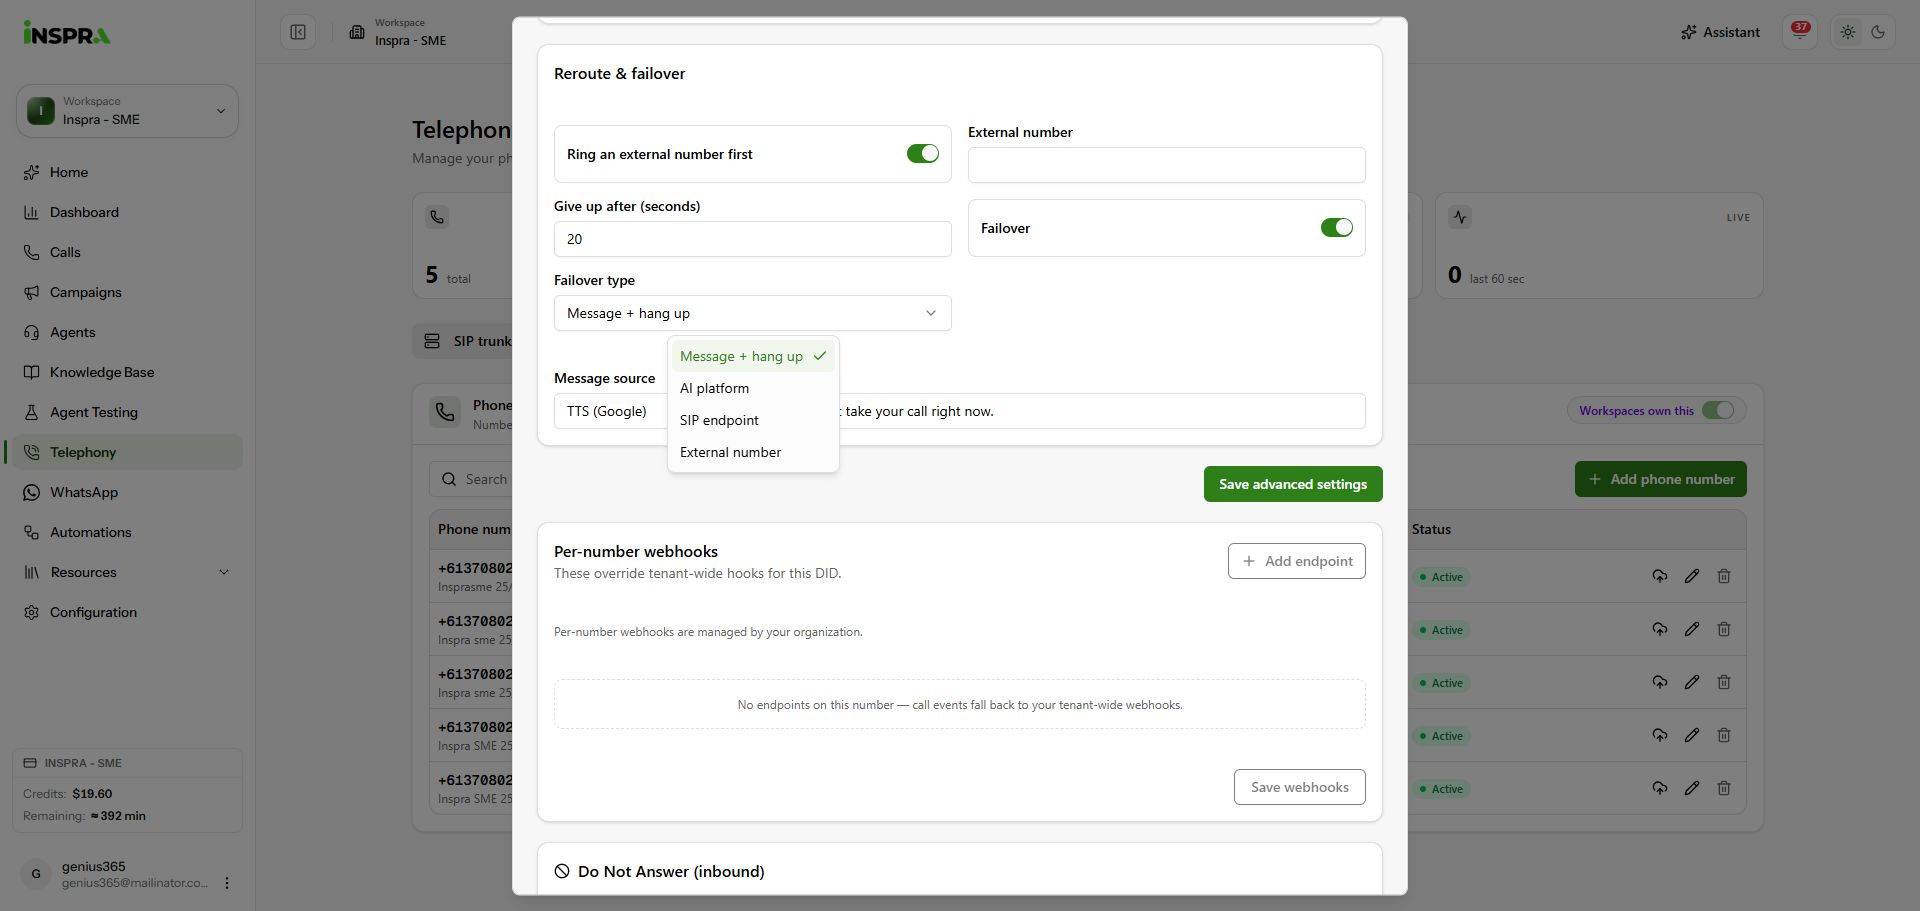Click the External number input field
The width and height of the screenshot is (1920, 911).
click(1167, 165)
